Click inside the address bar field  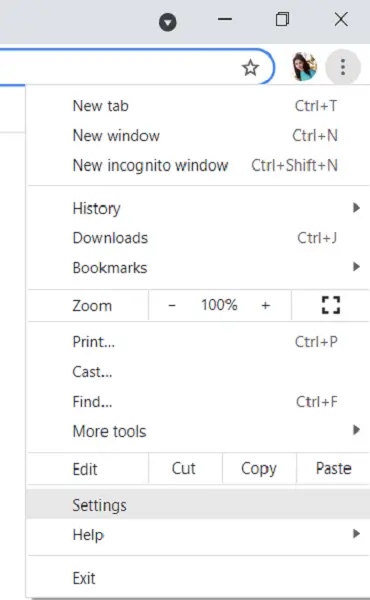coord(119,67)
